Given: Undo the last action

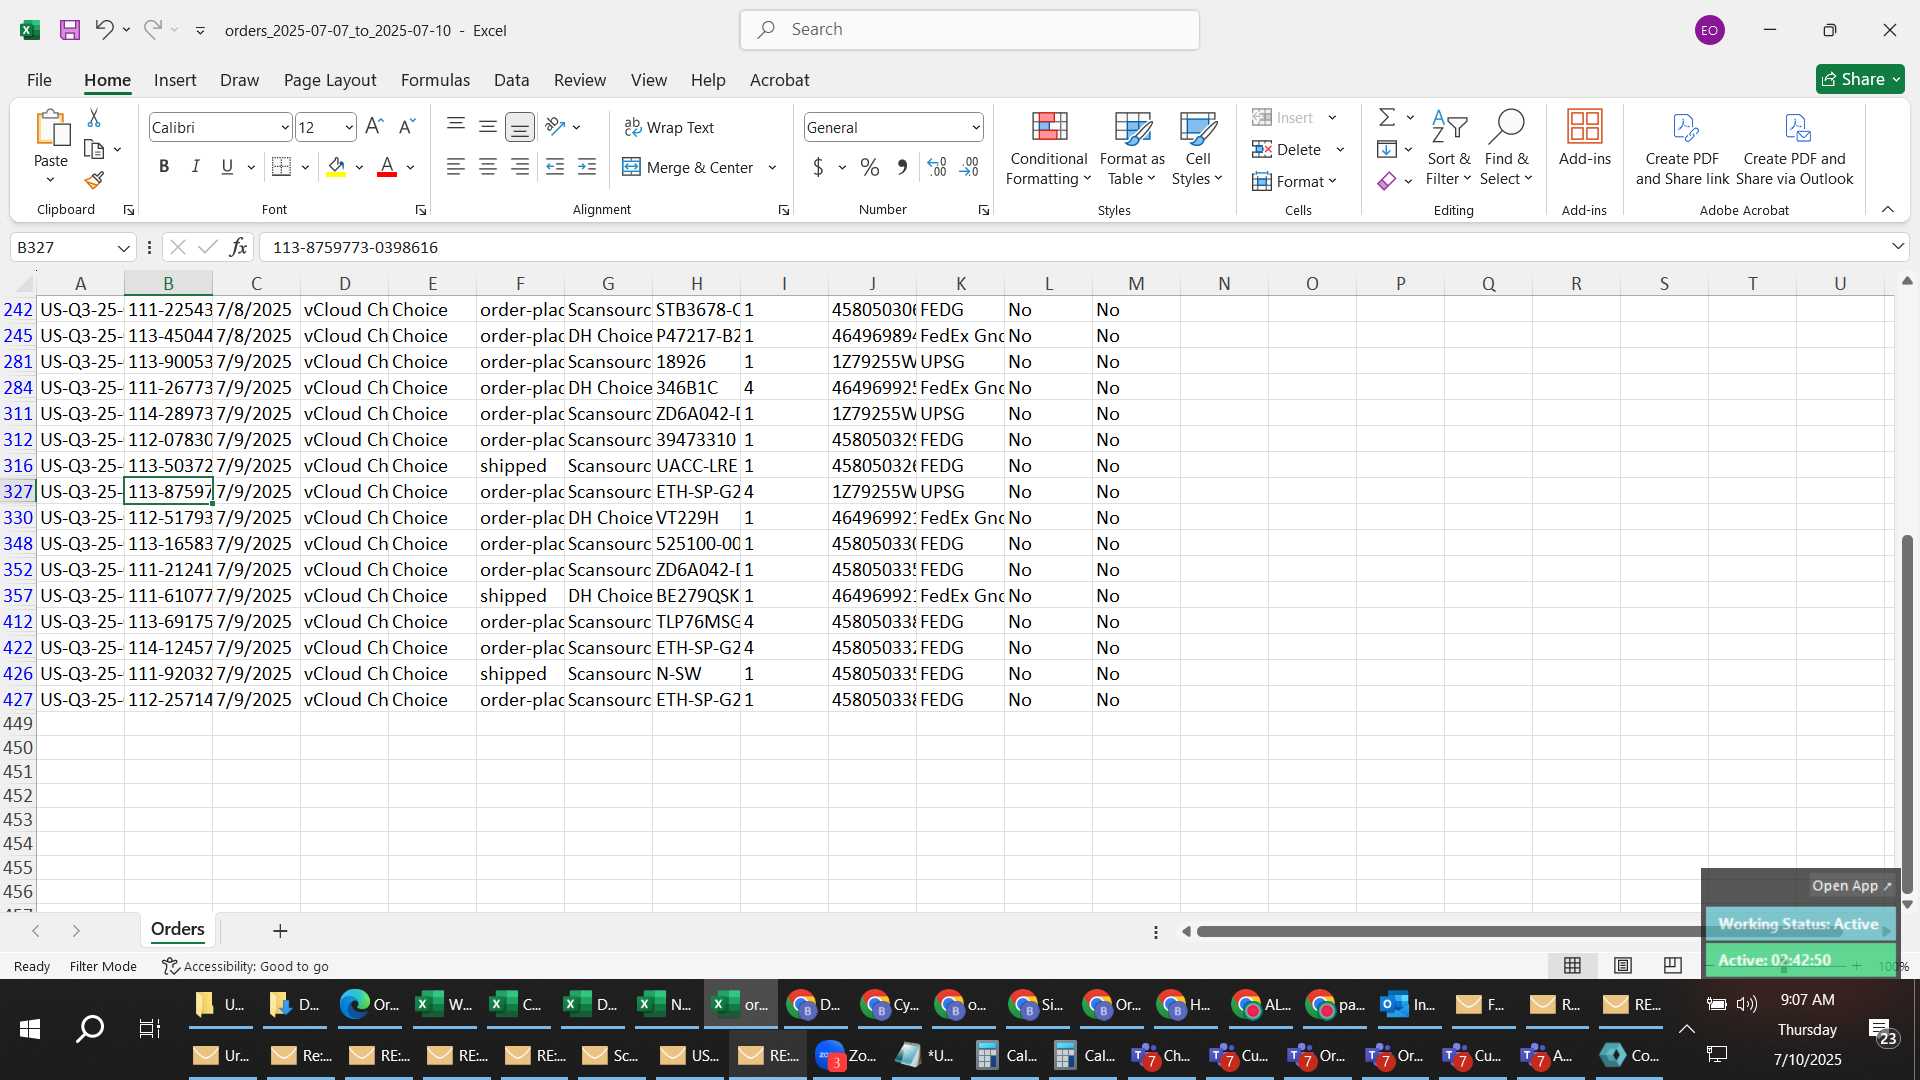Looking at the screenshot, I should click(x=104, y=30).
